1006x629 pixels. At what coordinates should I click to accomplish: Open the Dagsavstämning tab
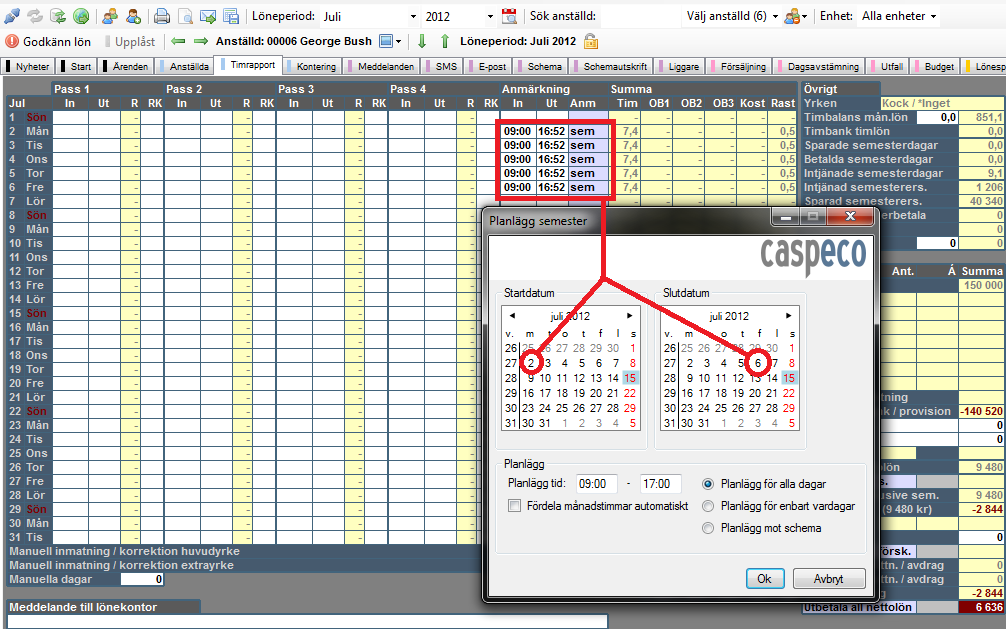click(x=819, y=66)
